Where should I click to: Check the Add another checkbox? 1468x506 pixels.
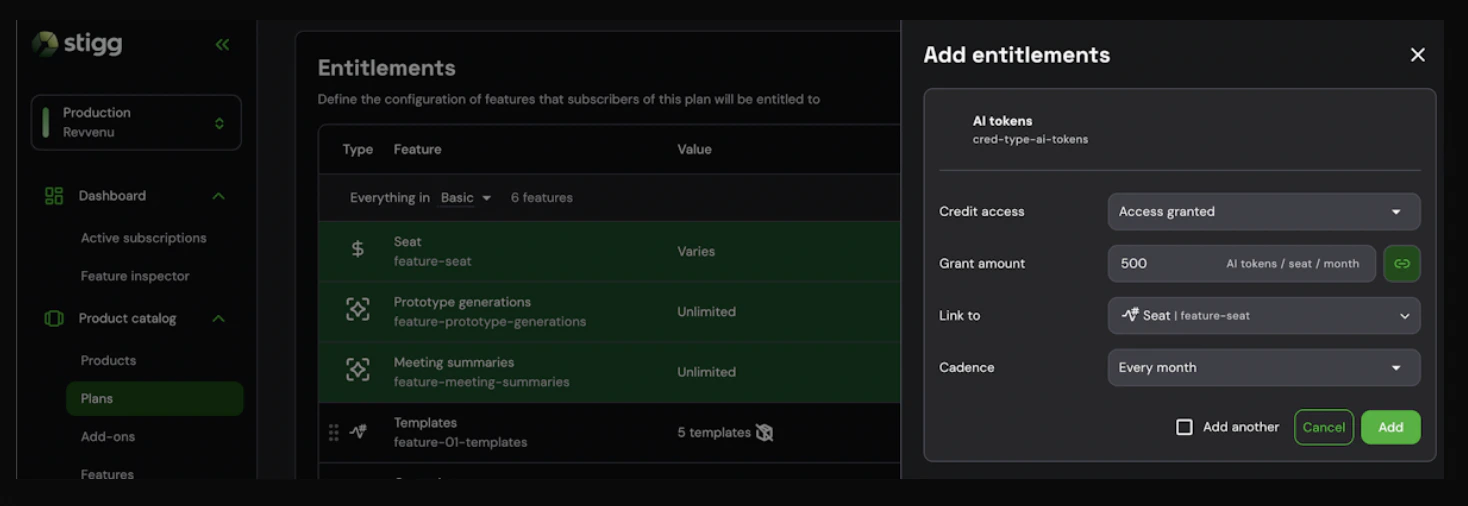1185,427
